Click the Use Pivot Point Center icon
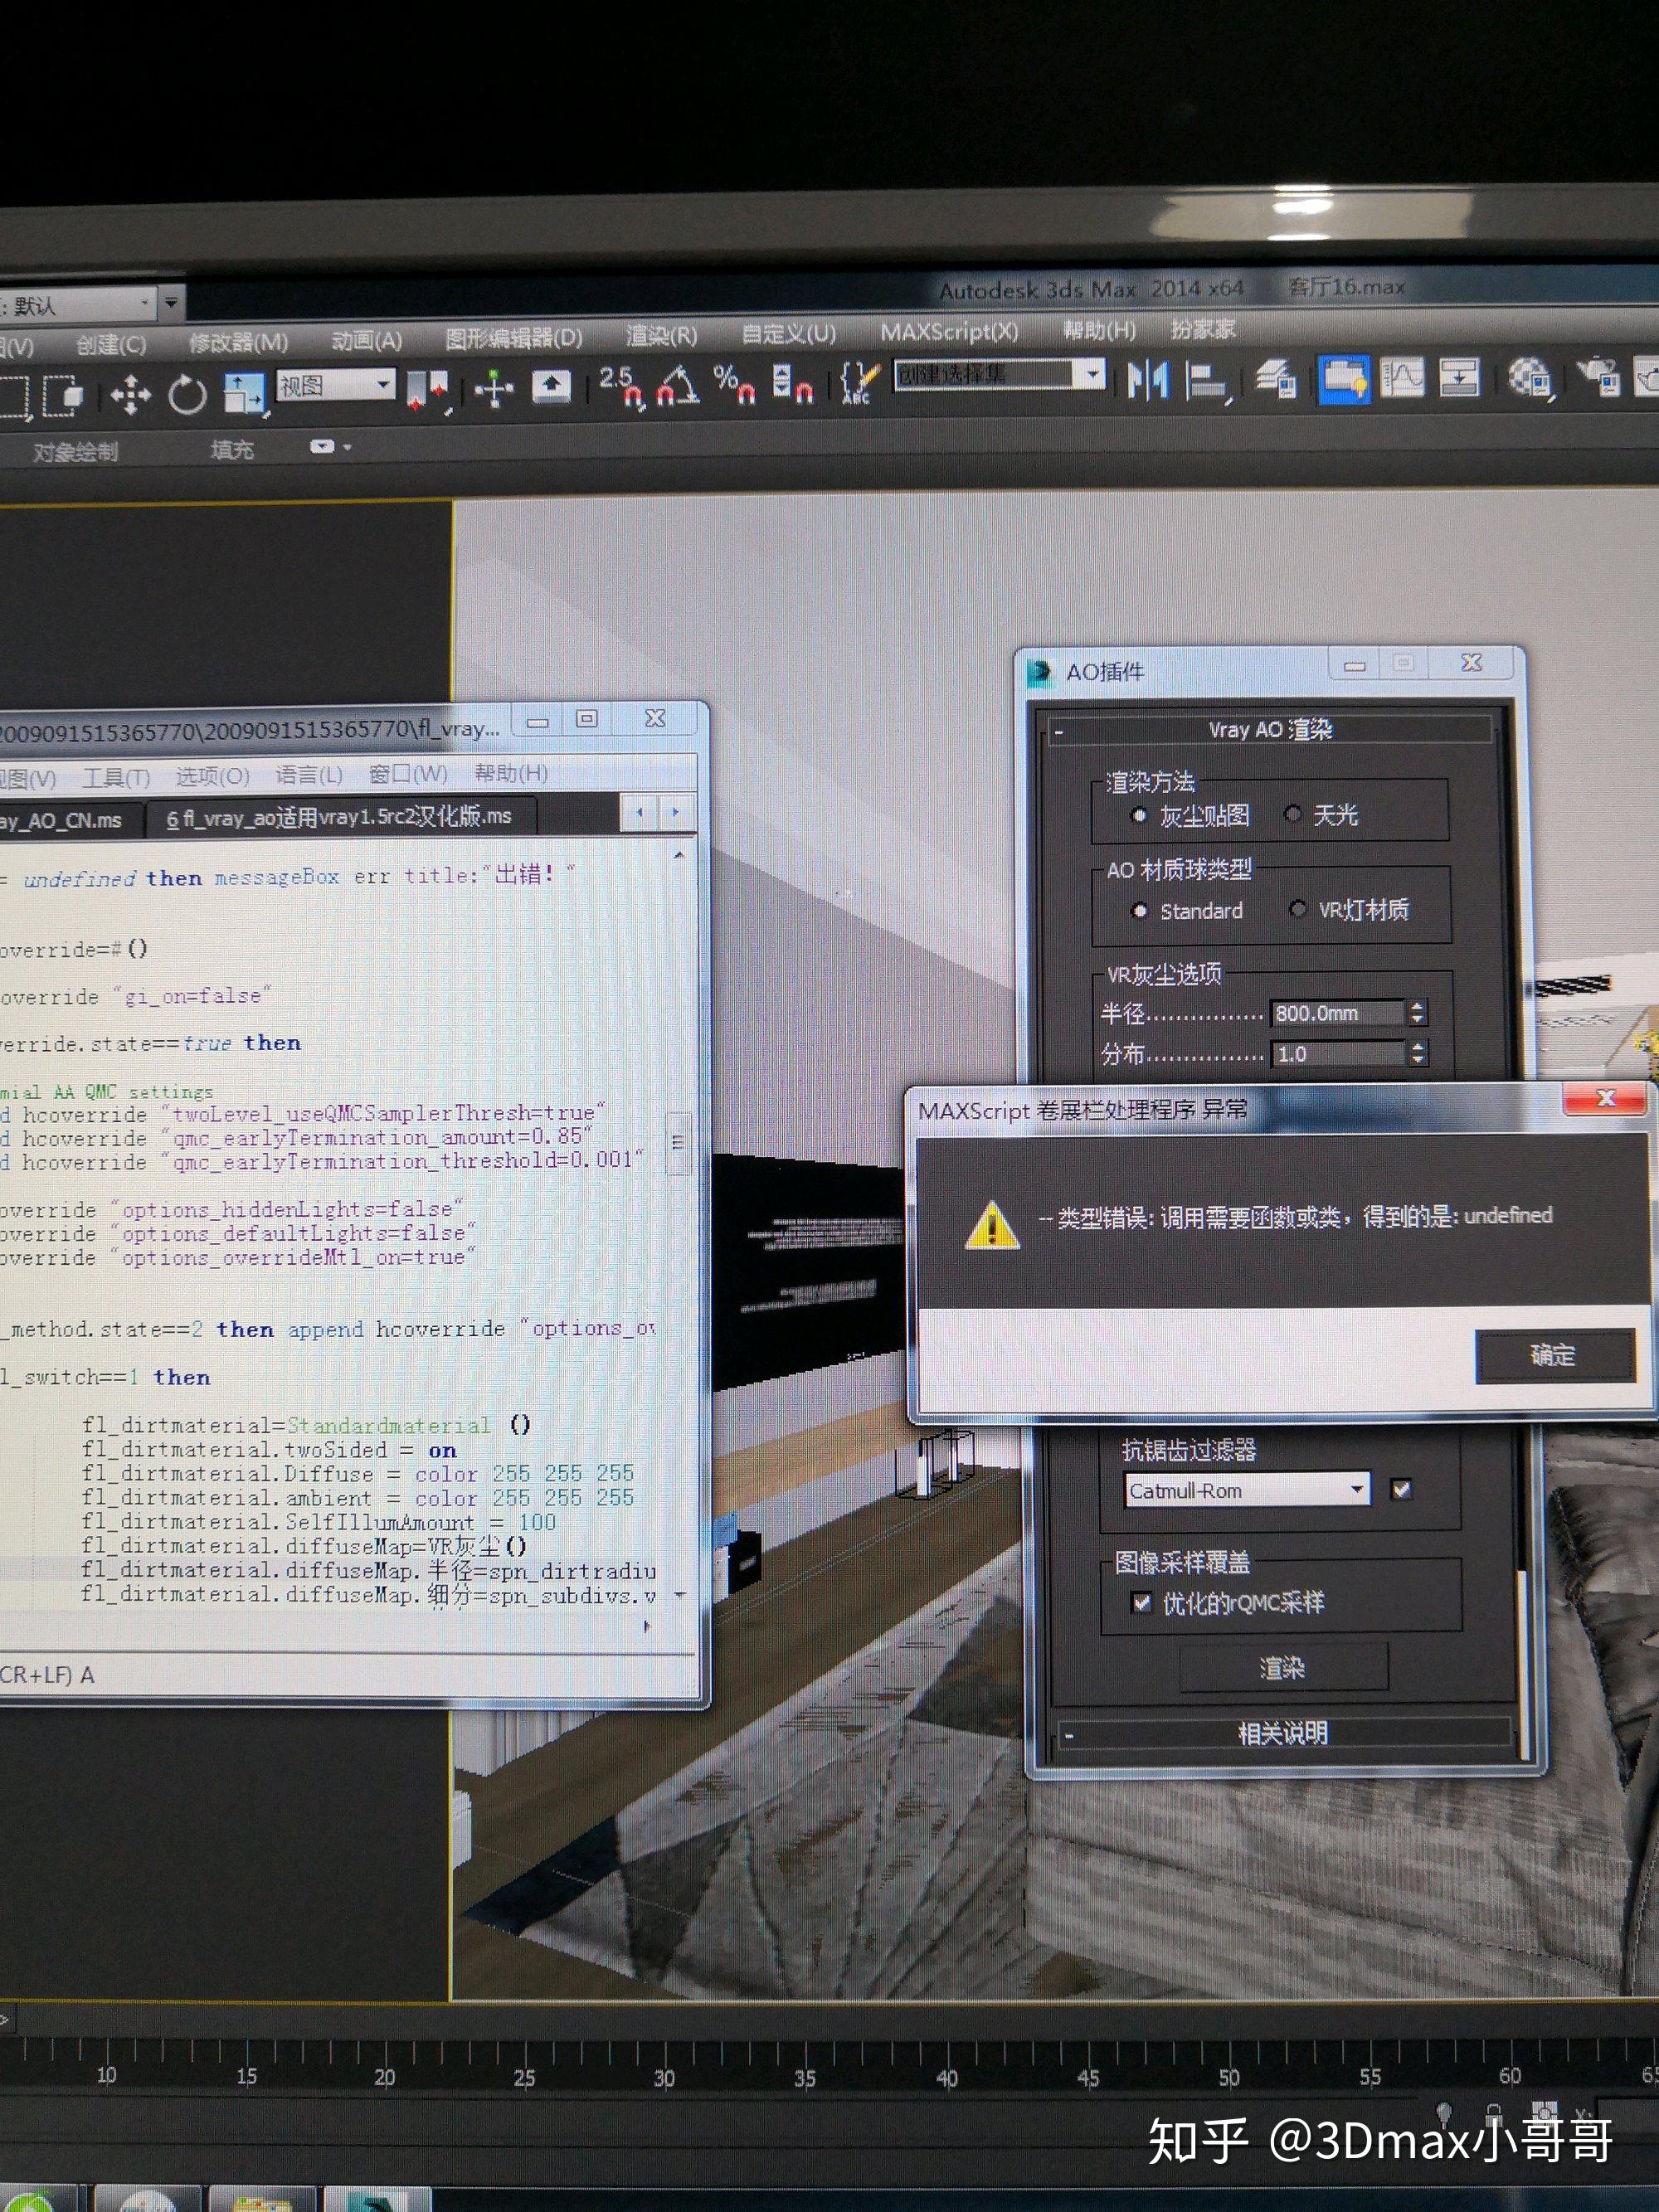This screenshot has height=2212, width=1659. click(x=429, y=389)
